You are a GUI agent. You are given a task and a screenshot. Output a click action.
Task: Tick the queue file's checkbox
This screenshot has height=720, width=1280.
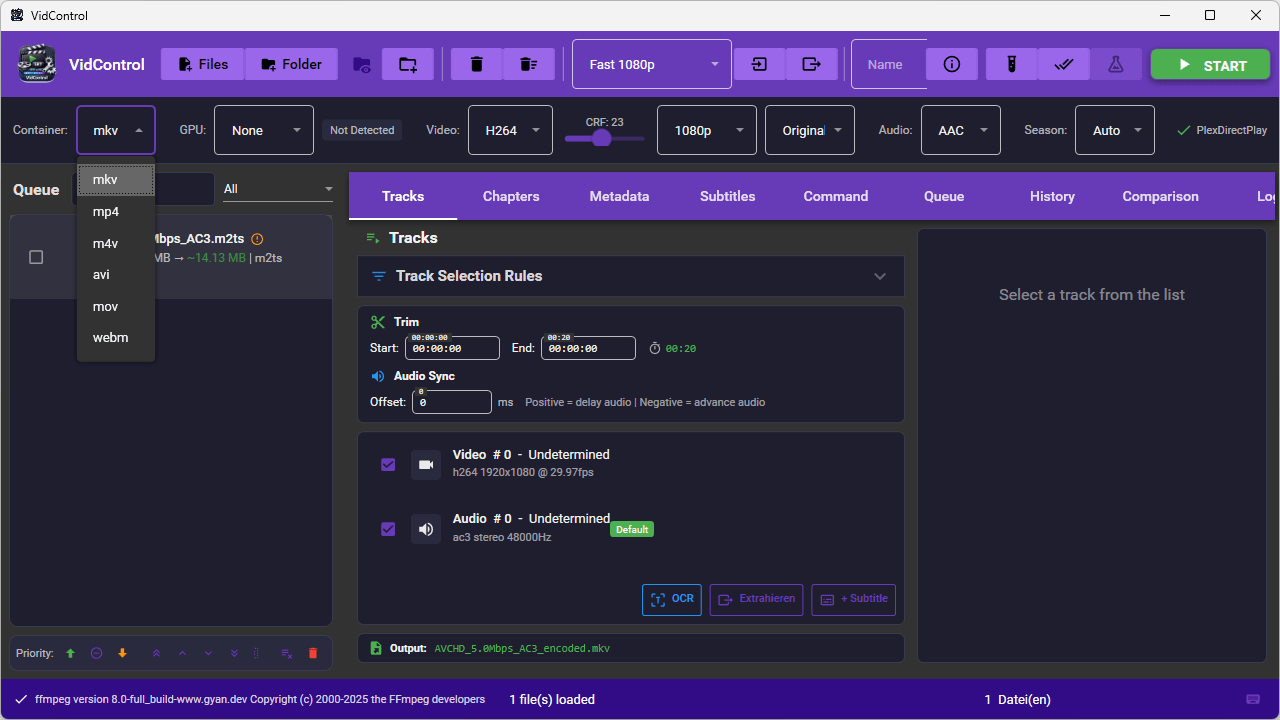tap(36, 257)
